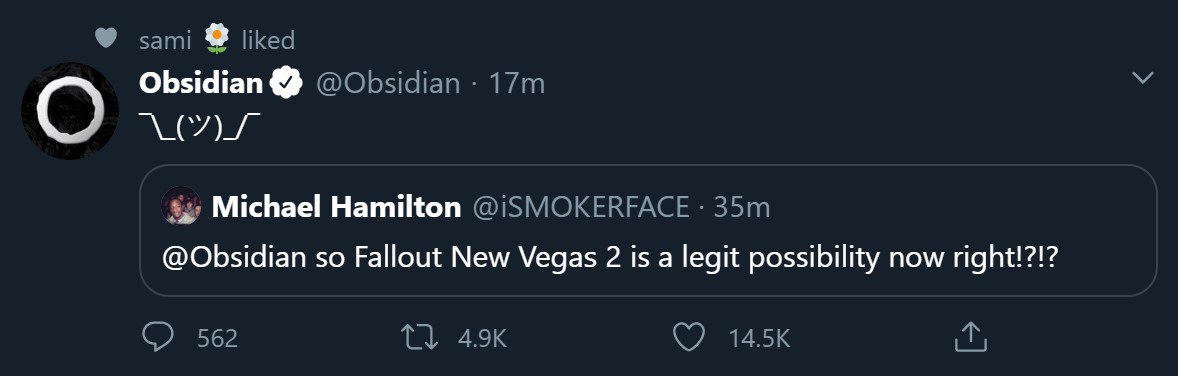This screenshot has width=1178, height=376.
Task: Retweet the Obsidian tweet
Action: [420, 337]
